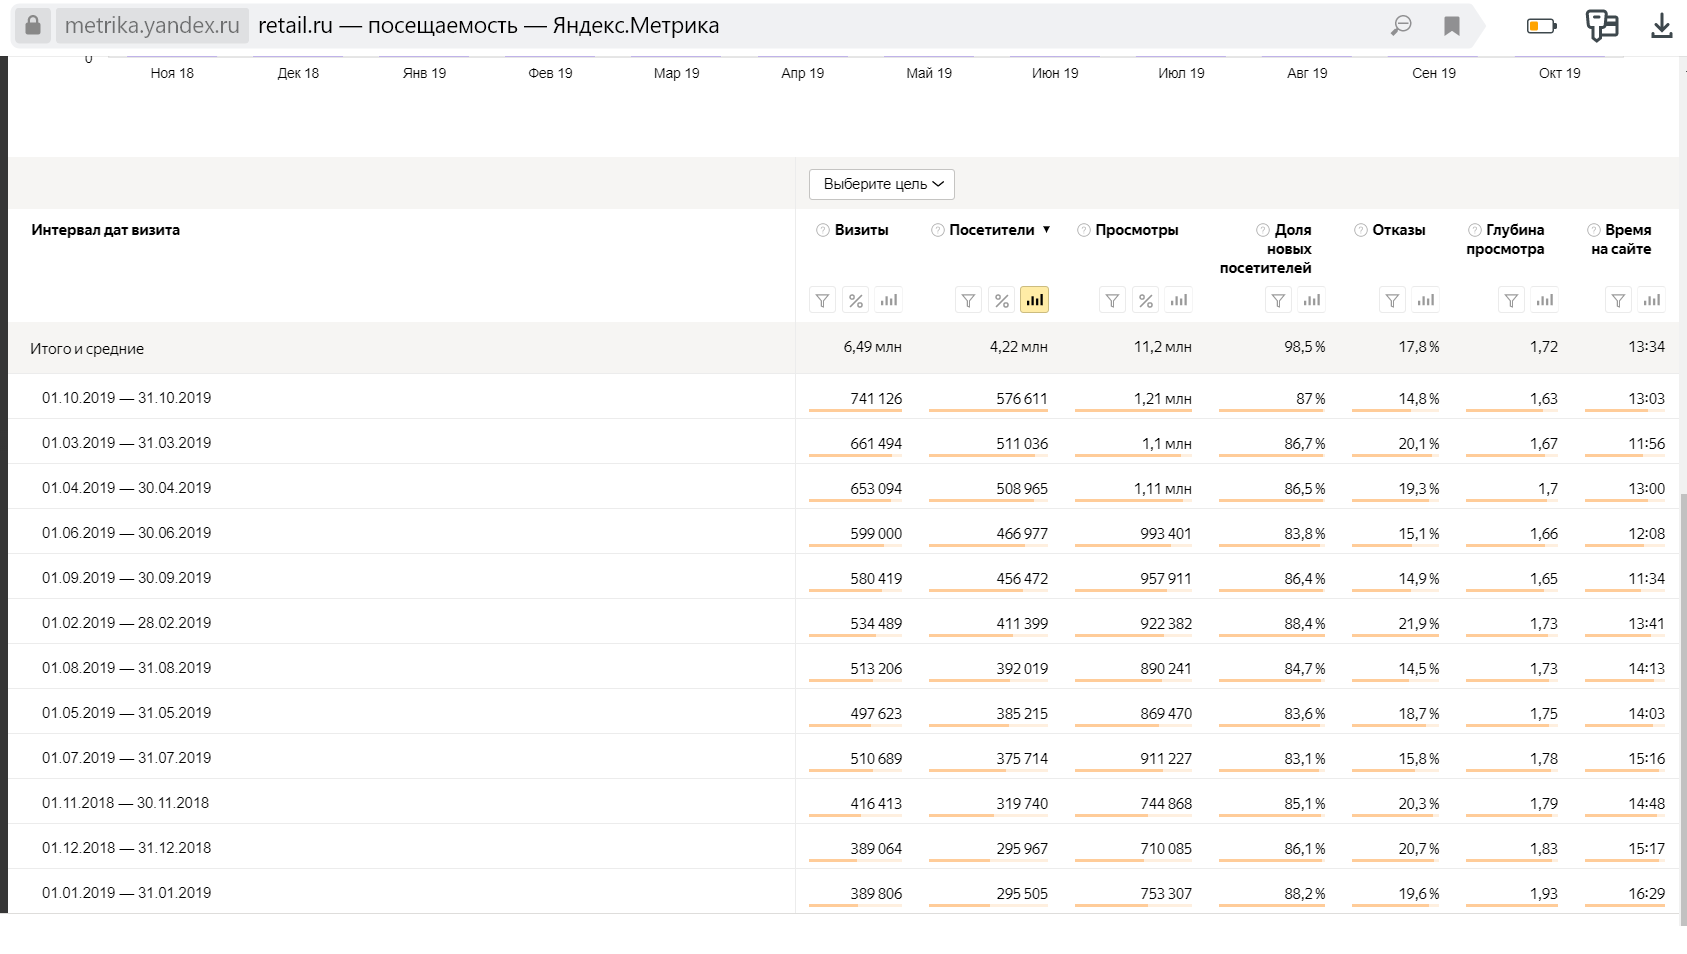Show bar chart for Визиты column
Screen dimensions: 1687x954
pyautogui.click(x=889, y=300)
